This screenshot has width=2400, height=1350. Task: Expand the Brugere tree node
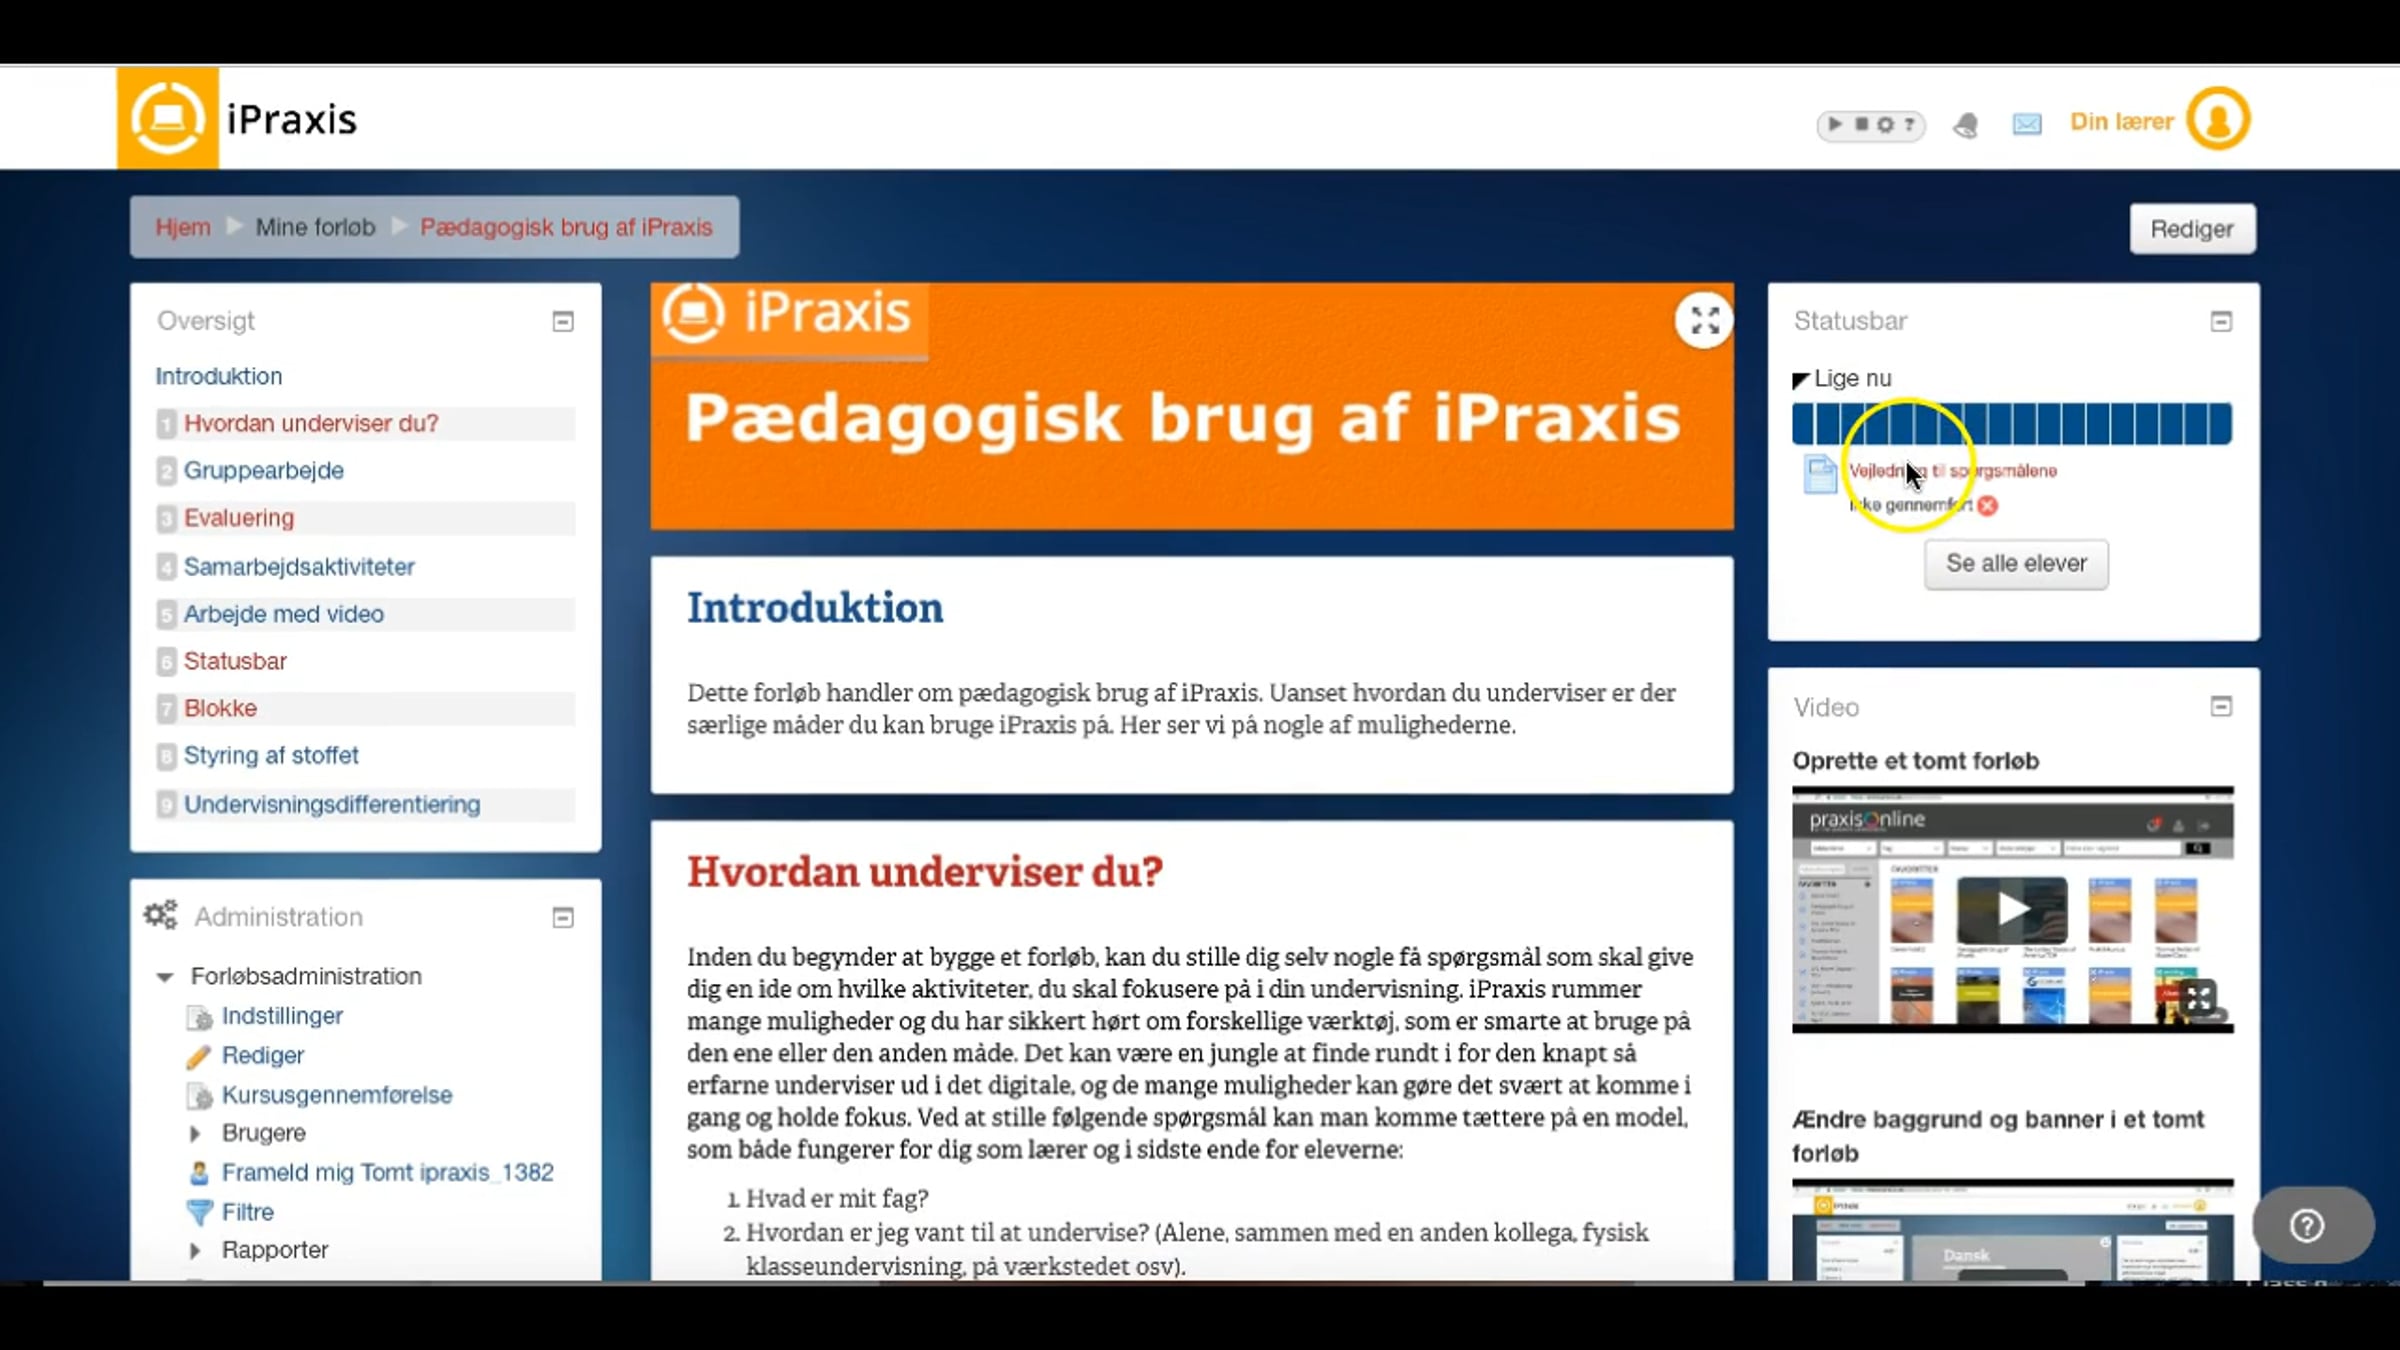195,1133
